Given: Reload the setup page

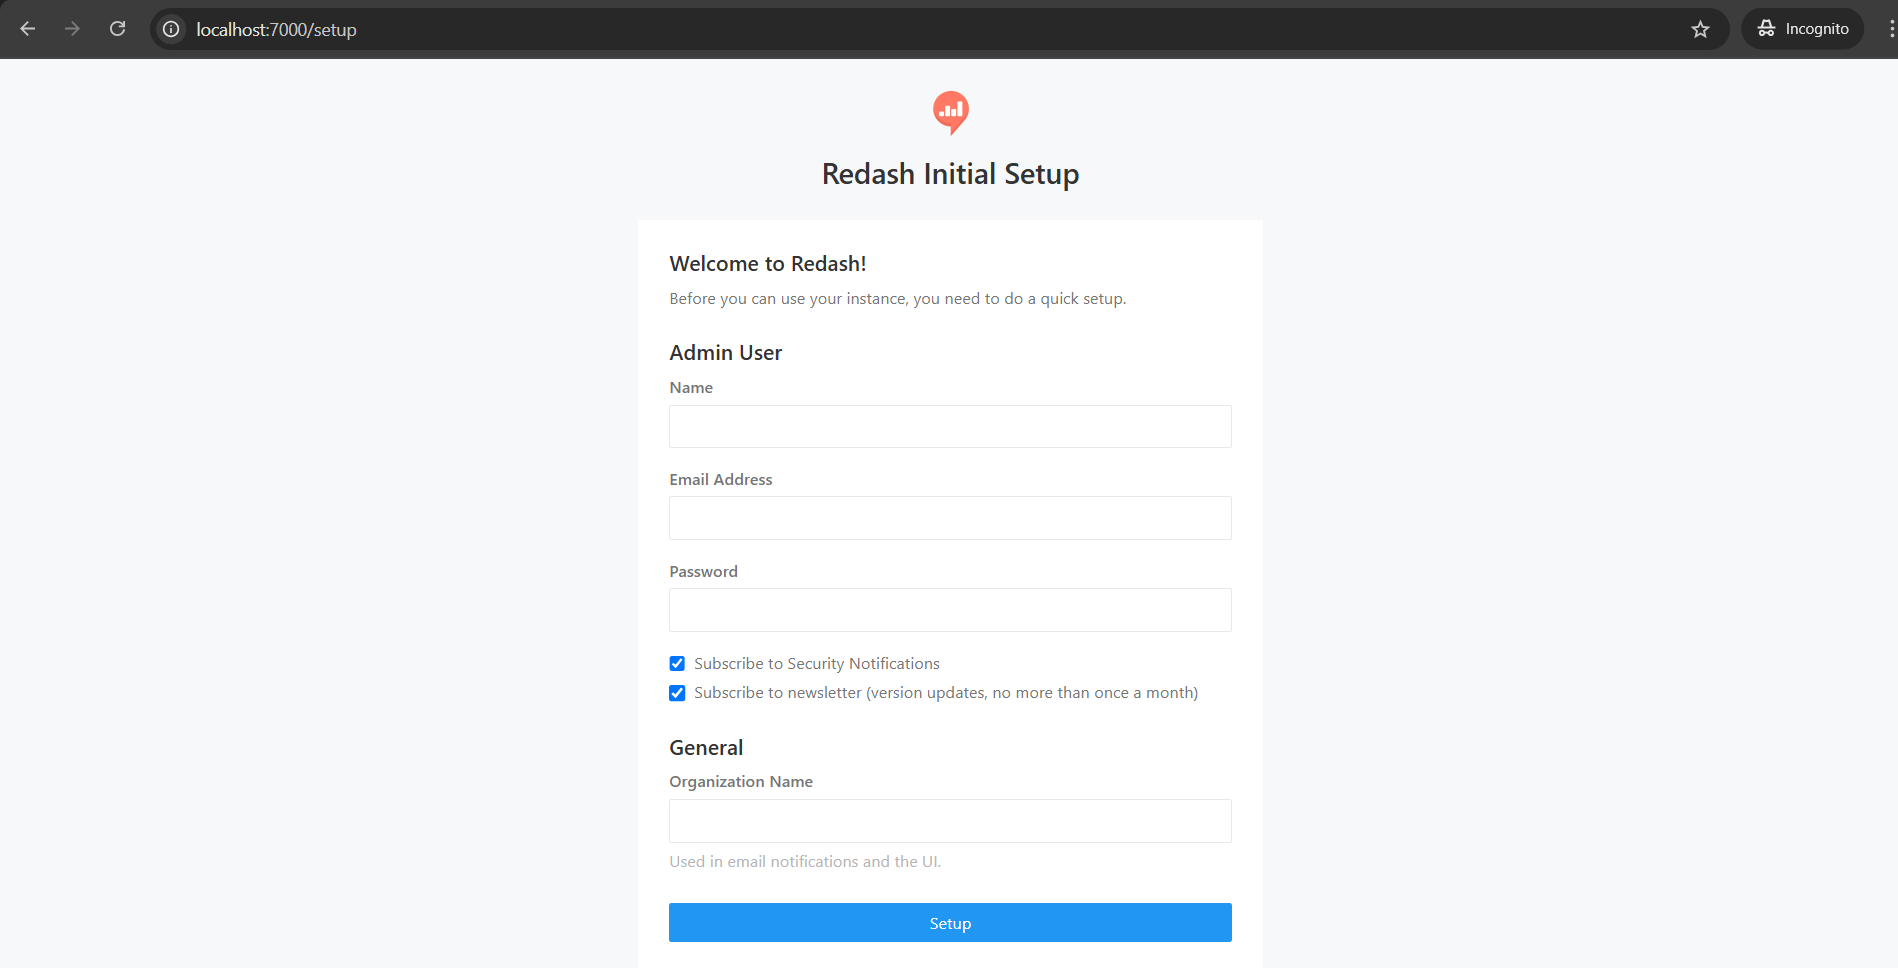Looking at the screenshot, I should click(117, 29).
